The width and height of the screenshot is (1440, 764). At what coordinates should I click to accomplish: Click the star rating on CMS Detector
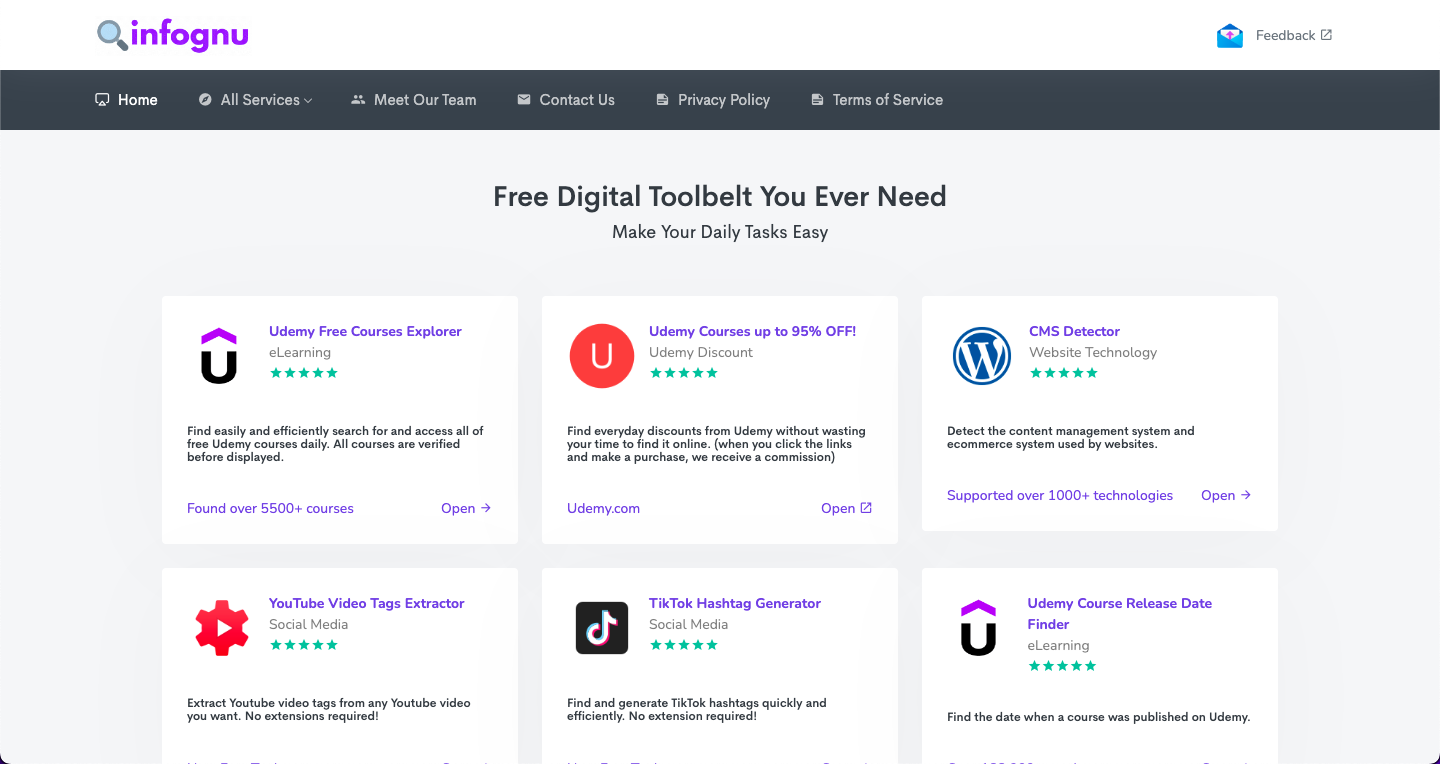point(1063,372)
